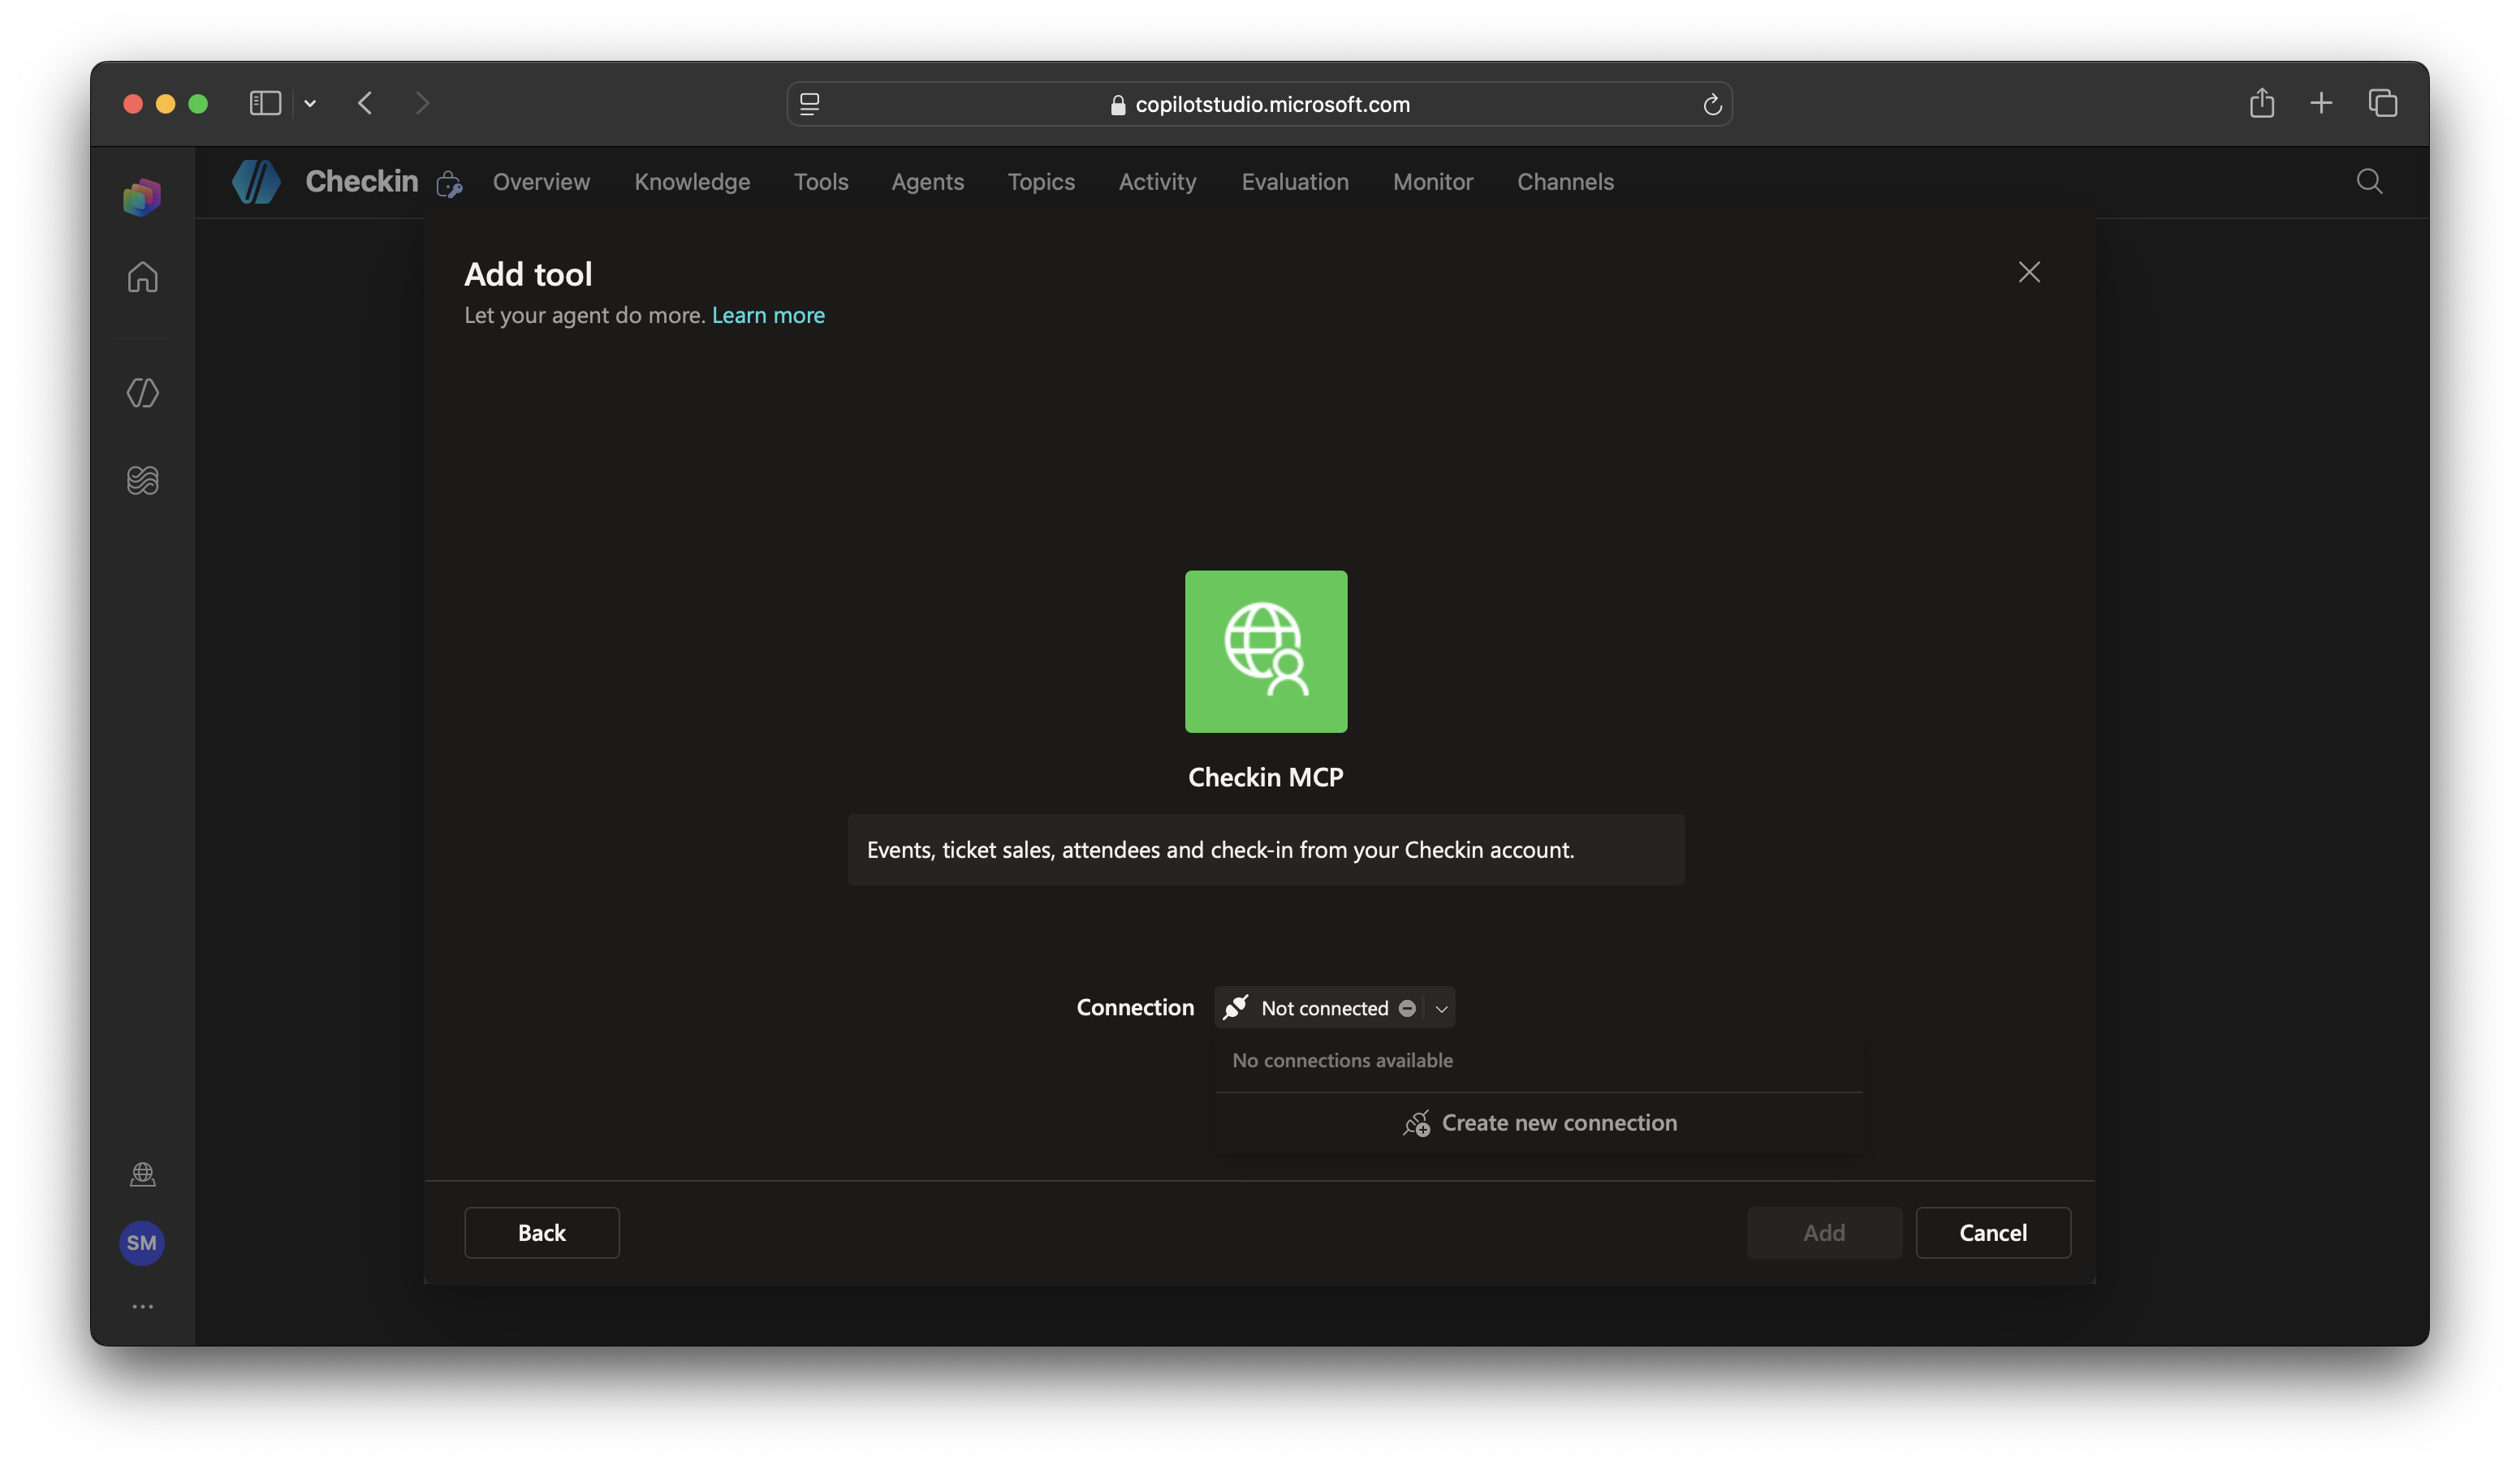Click the three-dots more icon in sidebar

(142, 1307)
